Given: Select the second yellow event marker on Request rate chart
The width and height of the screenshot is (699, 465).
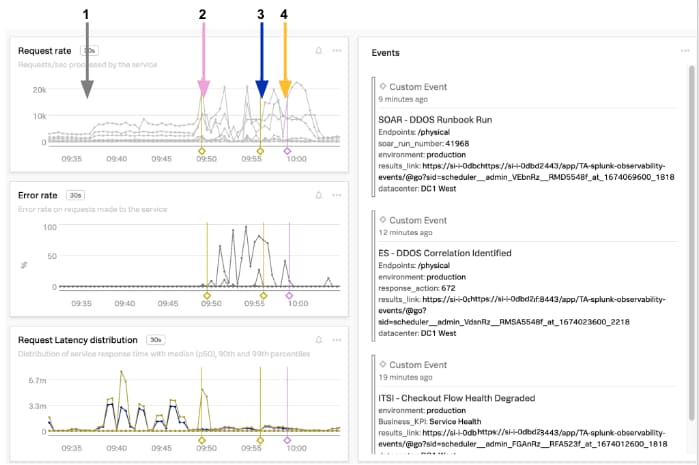Looking at the screenshot, I should [x=260, y=151].
